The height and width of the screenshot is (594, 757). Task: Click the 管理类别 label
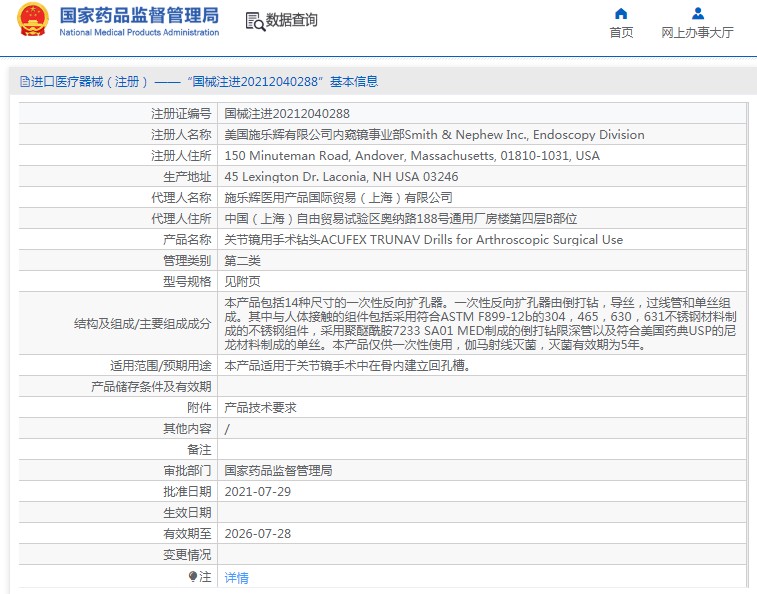[x=187, y=261]
